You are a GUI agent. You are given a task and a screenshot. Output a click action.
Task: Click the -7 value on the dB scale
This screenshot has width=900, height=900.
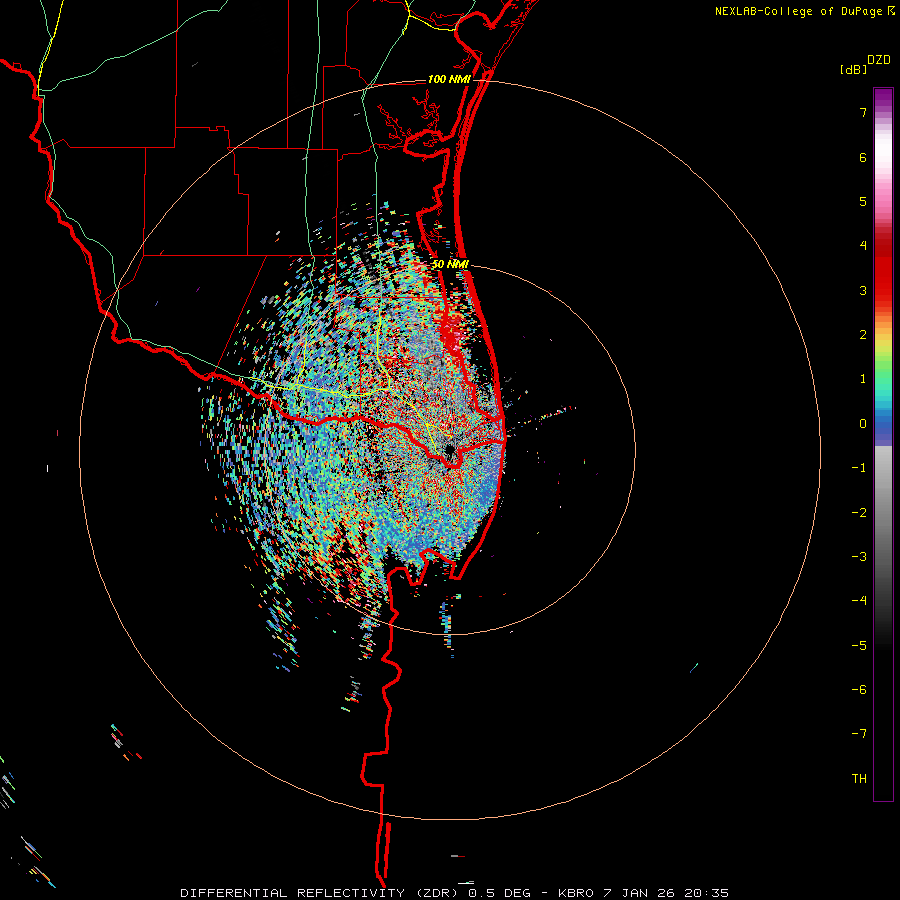tap(859, 734)
